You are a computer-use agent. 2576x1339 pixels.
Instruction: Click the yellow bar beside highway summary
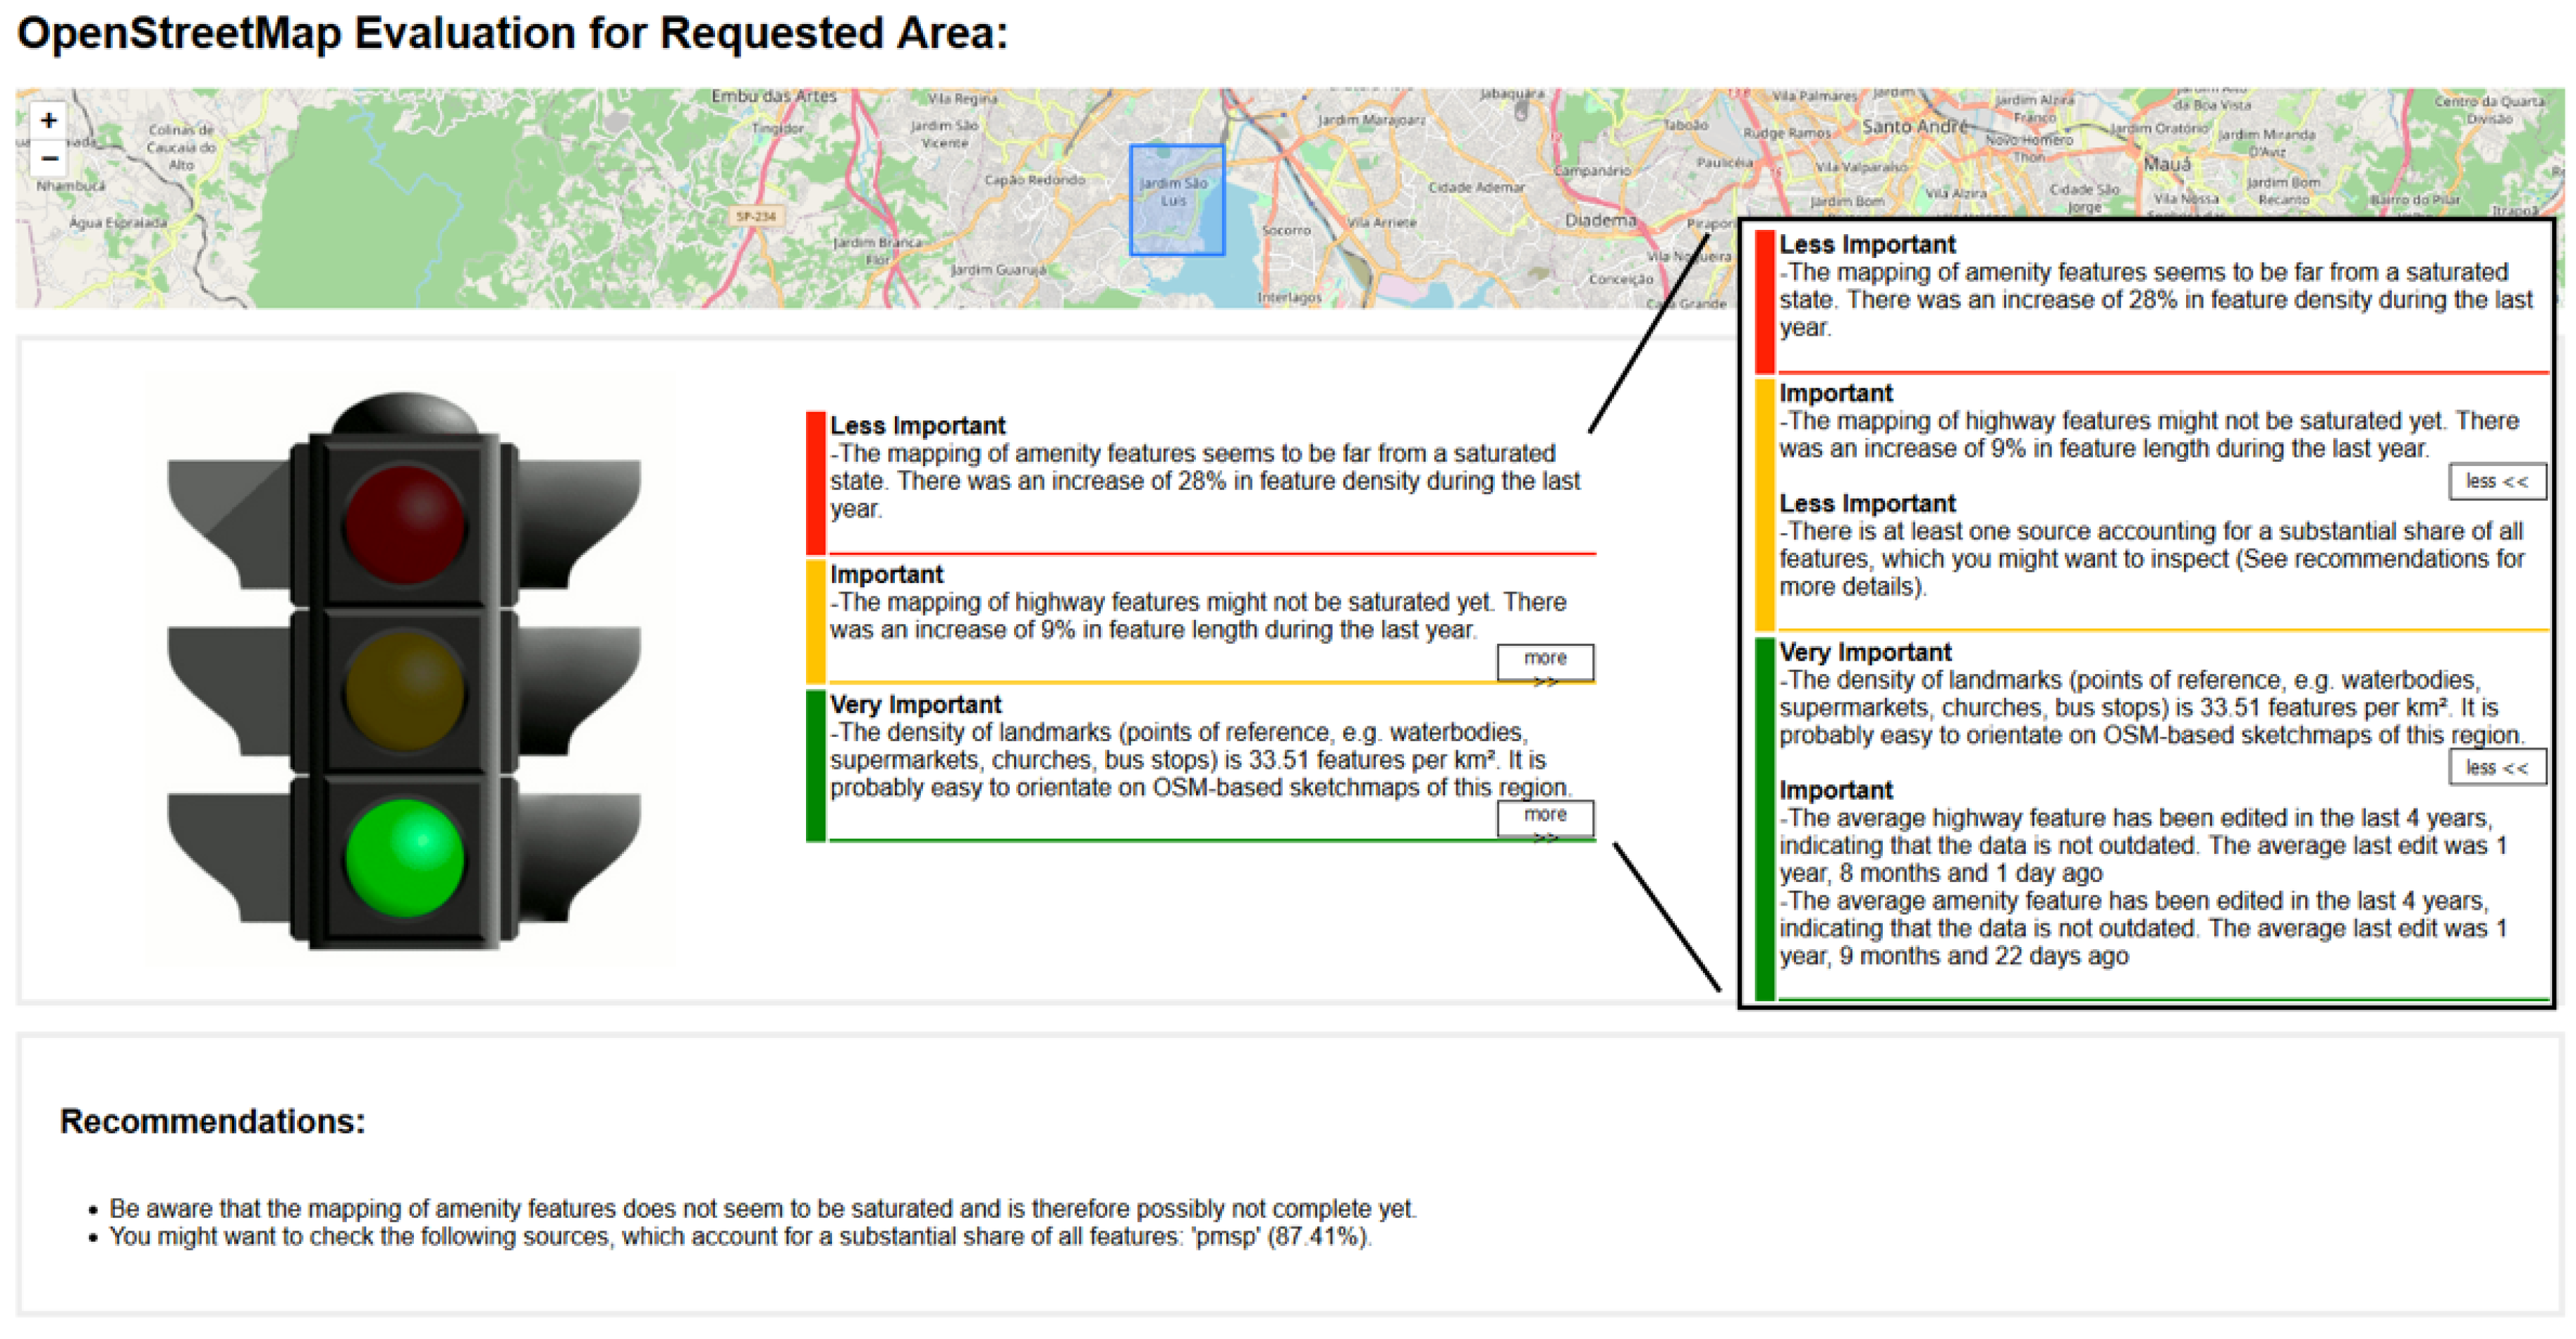(x=815, y=621)
